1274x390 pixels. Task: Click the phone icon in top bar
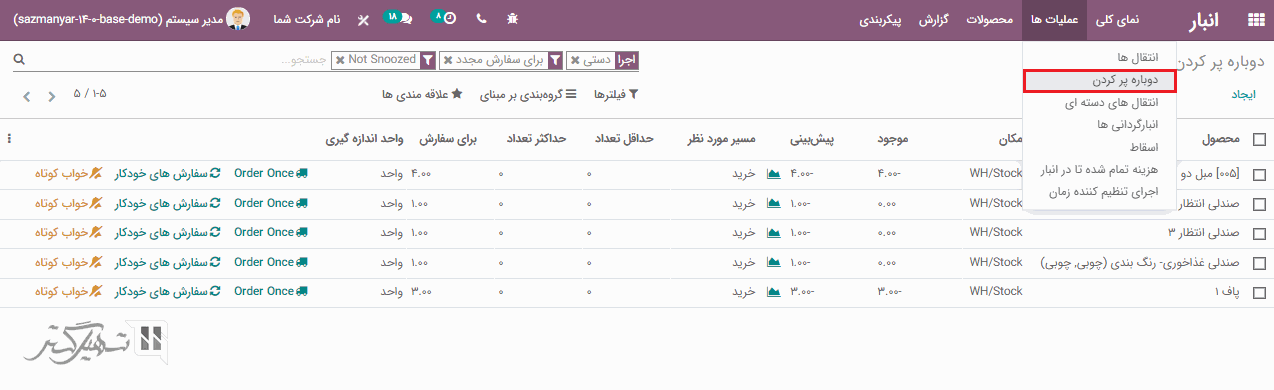[x=482, y=19]
